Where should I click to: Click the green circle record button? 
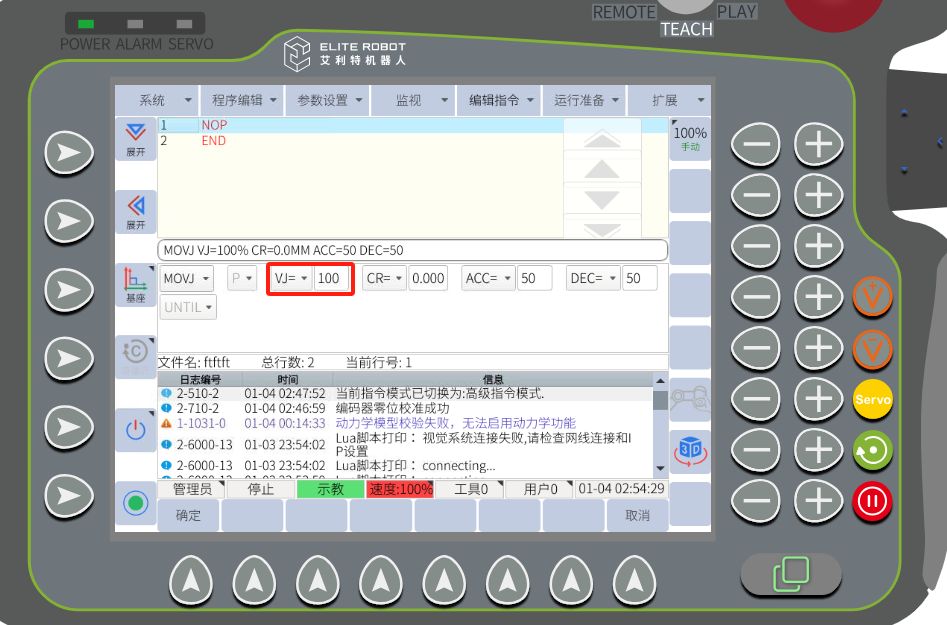pos(135,503)
